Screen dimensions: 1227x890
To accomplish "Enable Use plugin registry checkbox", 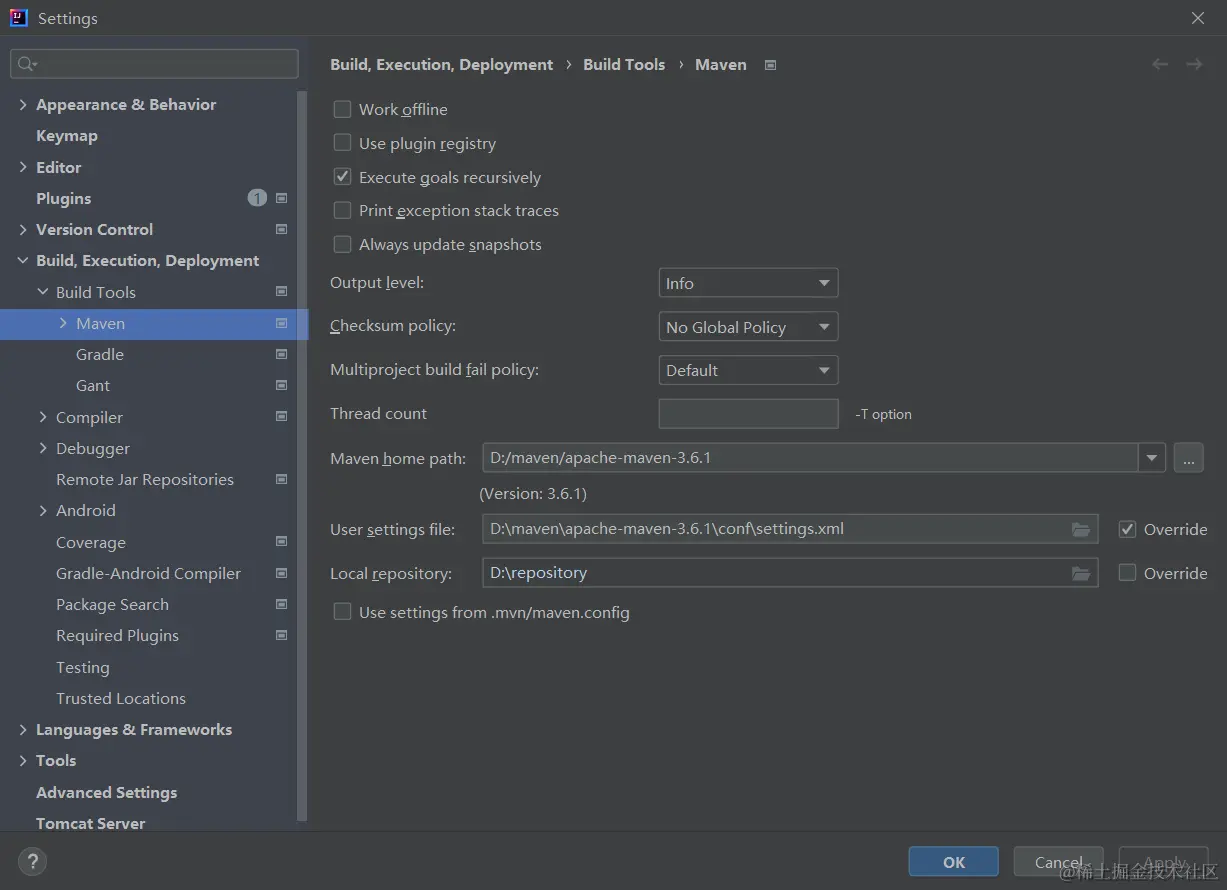I will [x=342, y=143].
